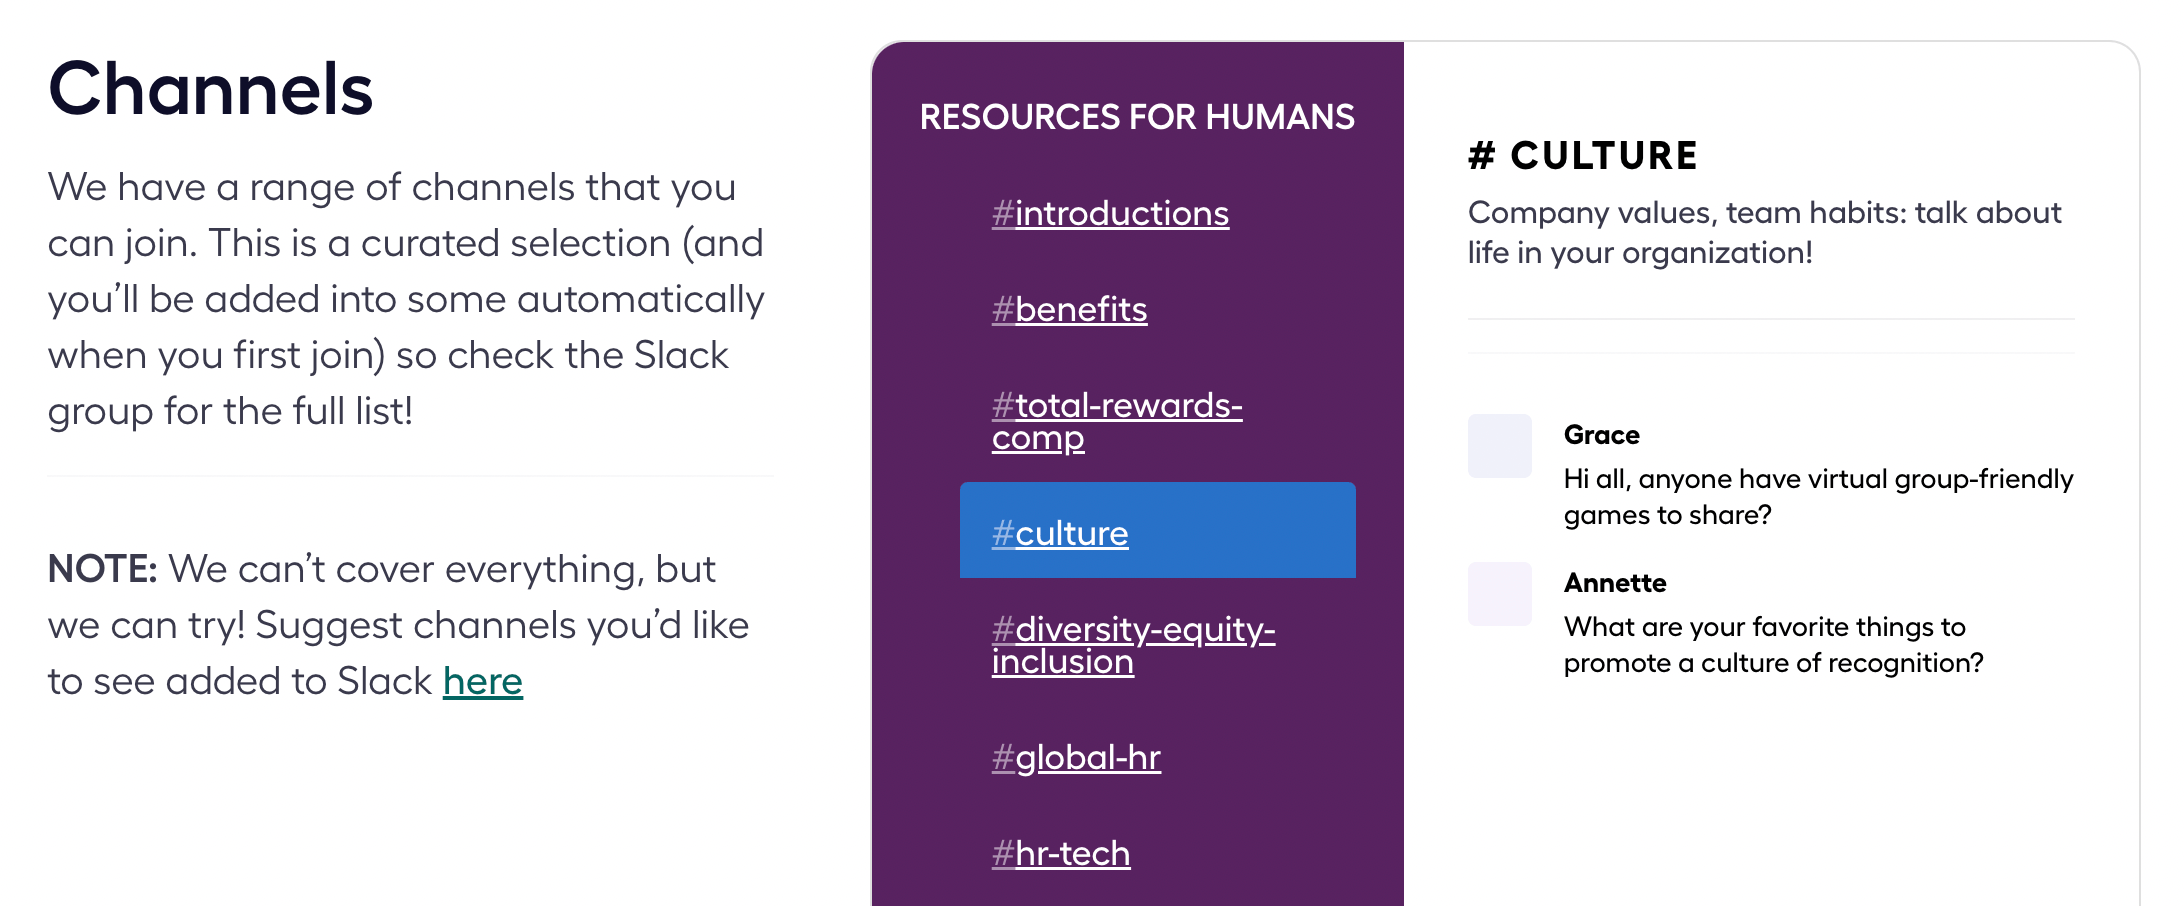This screenshot has width=2184, height=906.
Task: Click the culture channel description text
Action: (x=1764, y=232)
